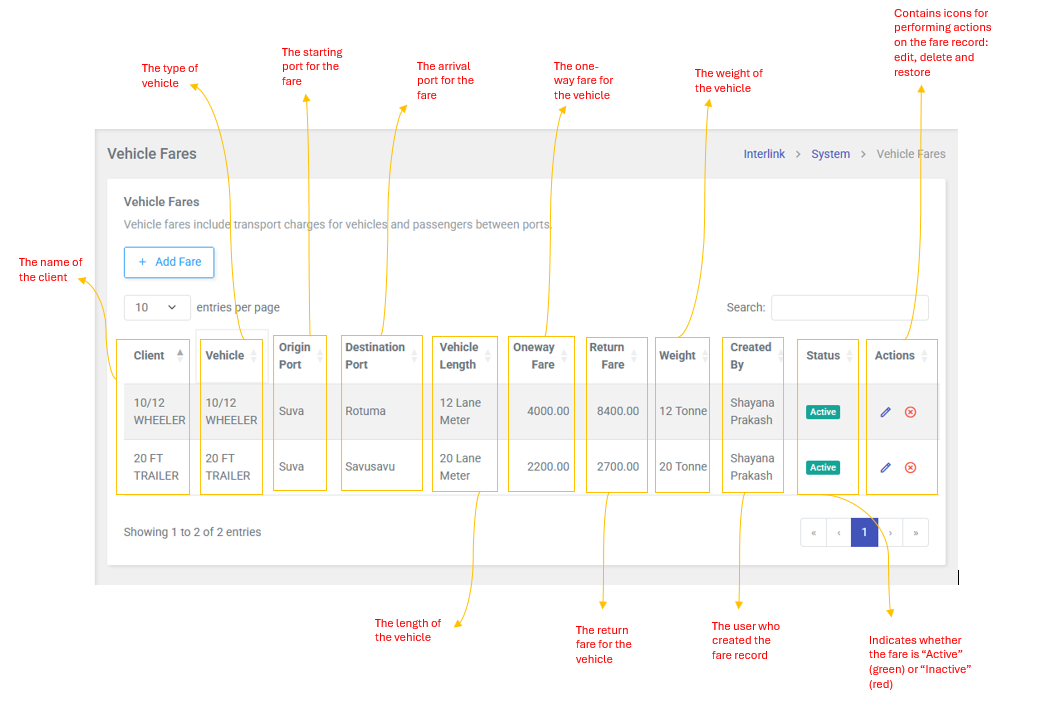Go to the next page arrow
Screen dimensions: 1038x709
[x=890, y=533]
